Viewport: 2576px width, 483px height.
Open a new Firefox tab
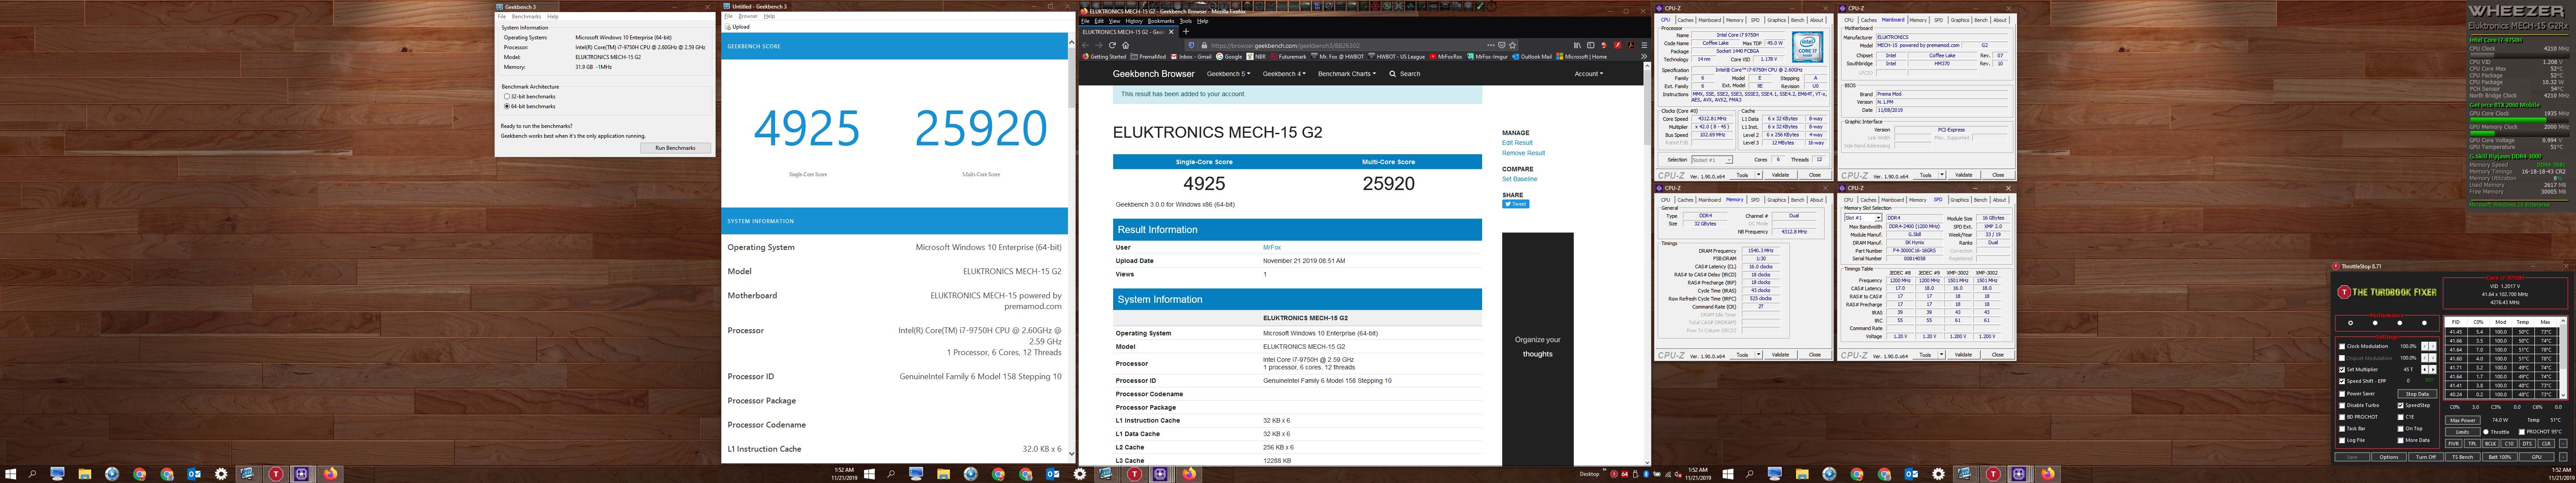tap(1186, 32)
